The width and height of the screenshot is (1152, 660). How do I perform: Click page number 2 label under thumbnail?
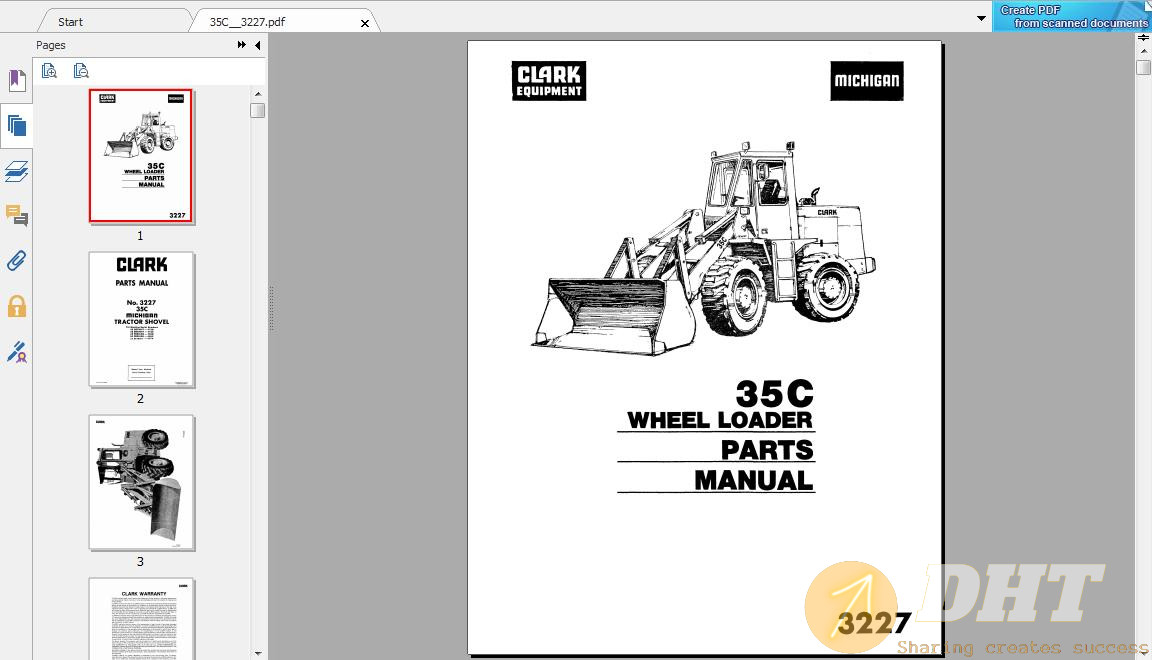[x=140, y=399]
